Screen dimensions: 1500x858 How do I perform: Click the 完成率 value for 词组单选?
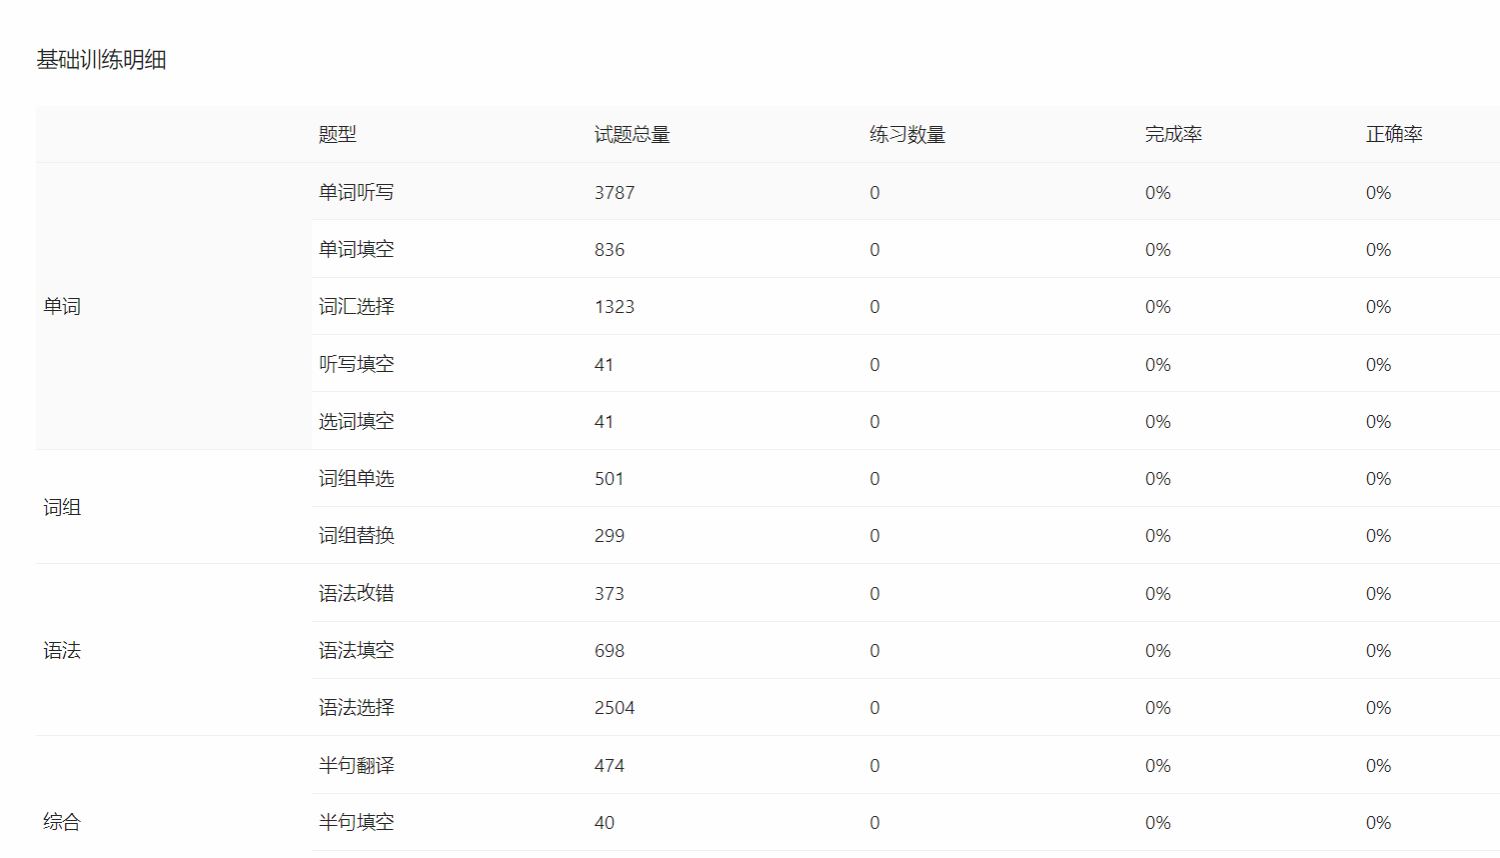[1157, 478]
